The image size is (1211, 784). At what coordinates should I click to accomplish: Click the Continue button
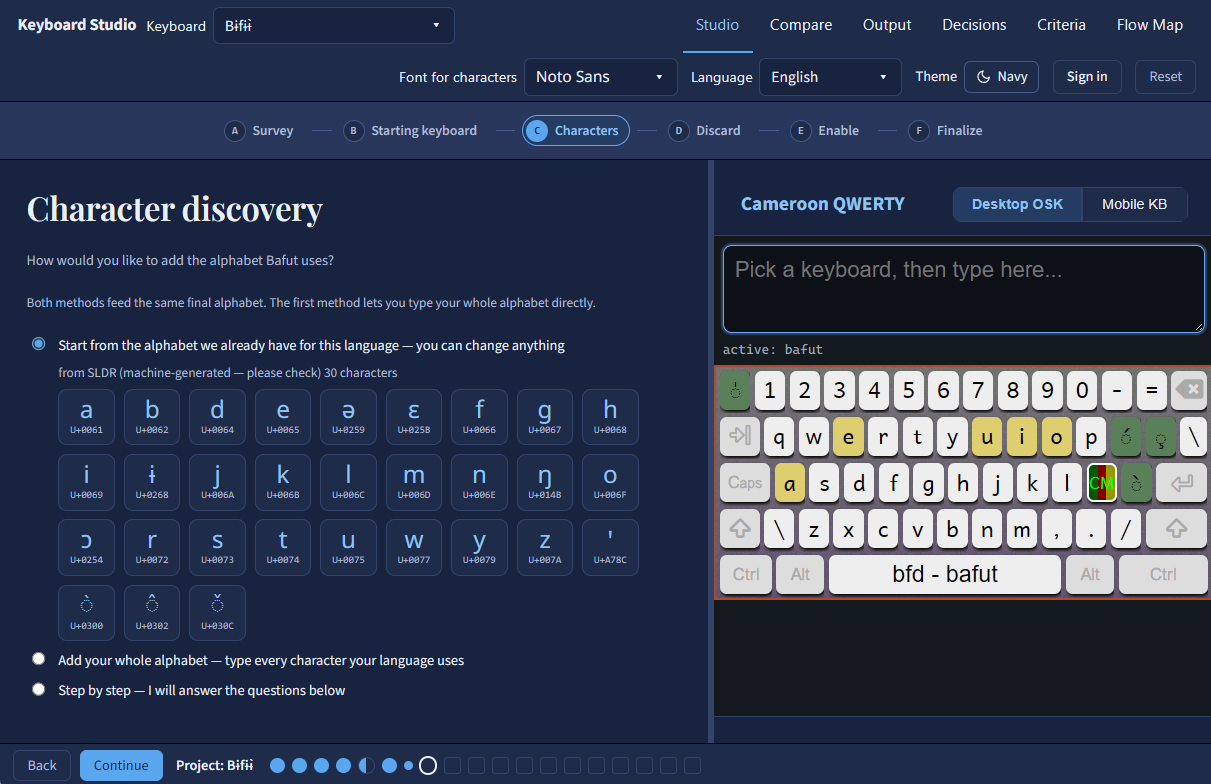tap(121, 765)
